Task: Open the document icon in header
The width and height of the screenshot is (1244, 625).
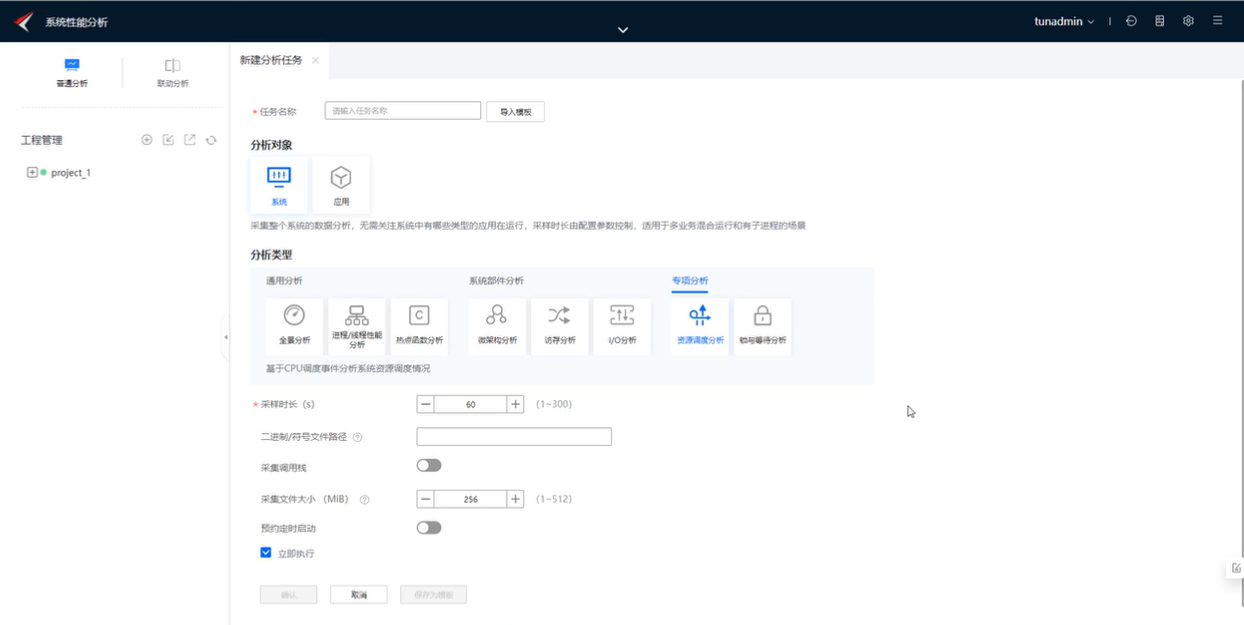Action: [x=1160, y=21]
